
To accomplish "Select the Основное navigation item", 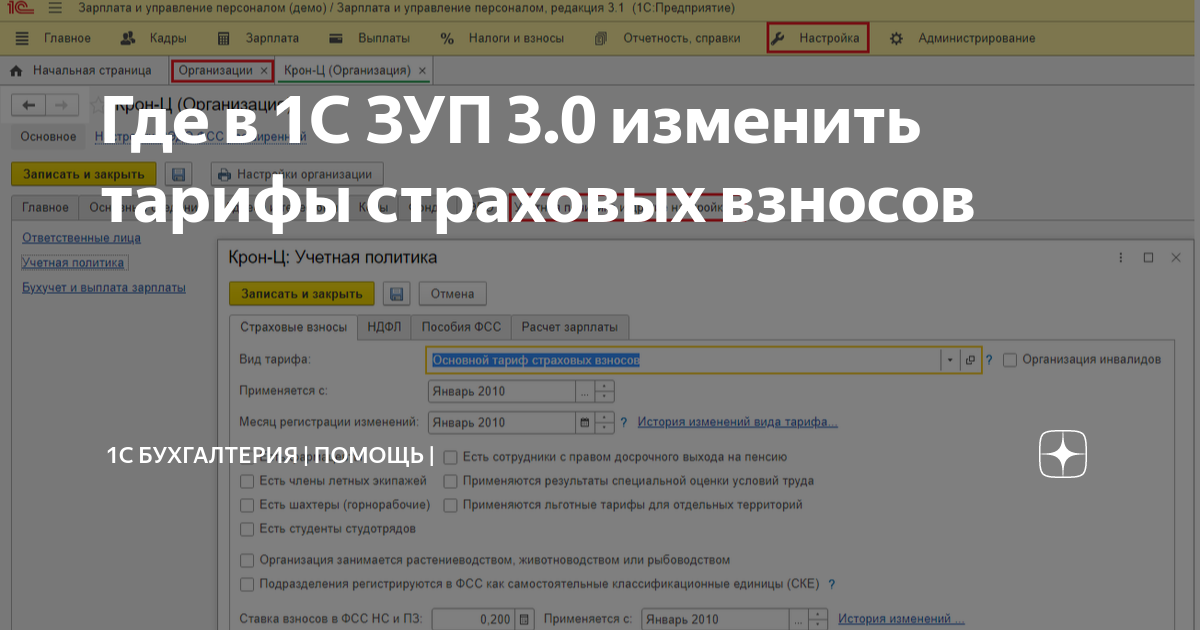I will 48,136.
